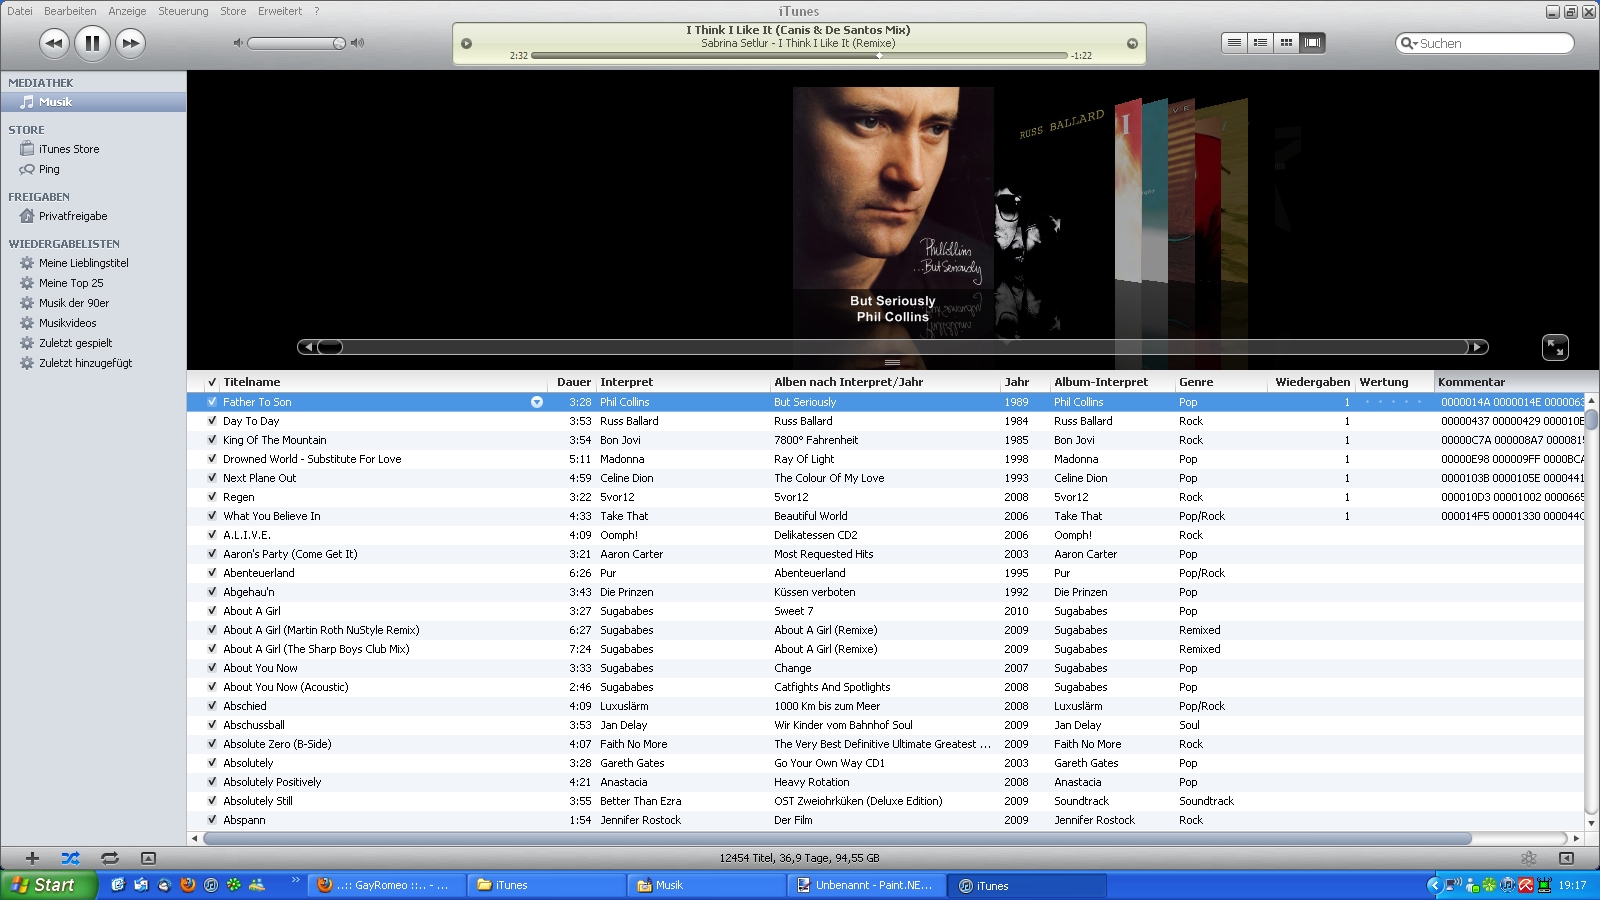Click the previous track rewind button

click(x=54, y=43)
